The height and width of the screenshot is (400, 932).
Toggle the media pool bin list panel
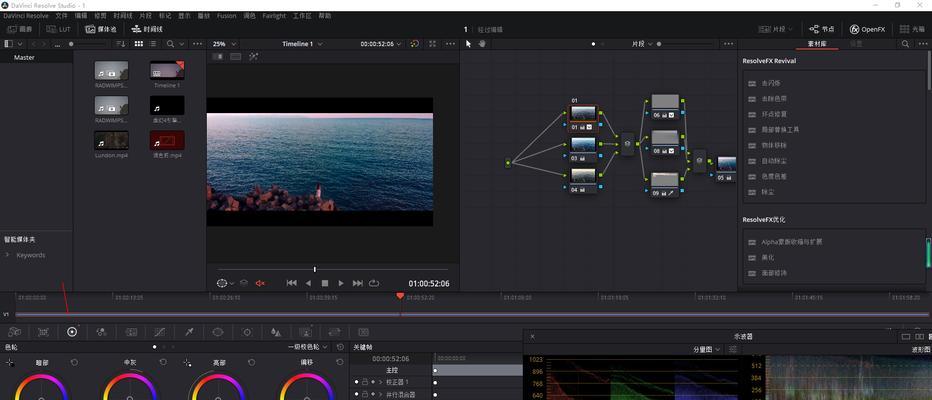tap(8, 44)
